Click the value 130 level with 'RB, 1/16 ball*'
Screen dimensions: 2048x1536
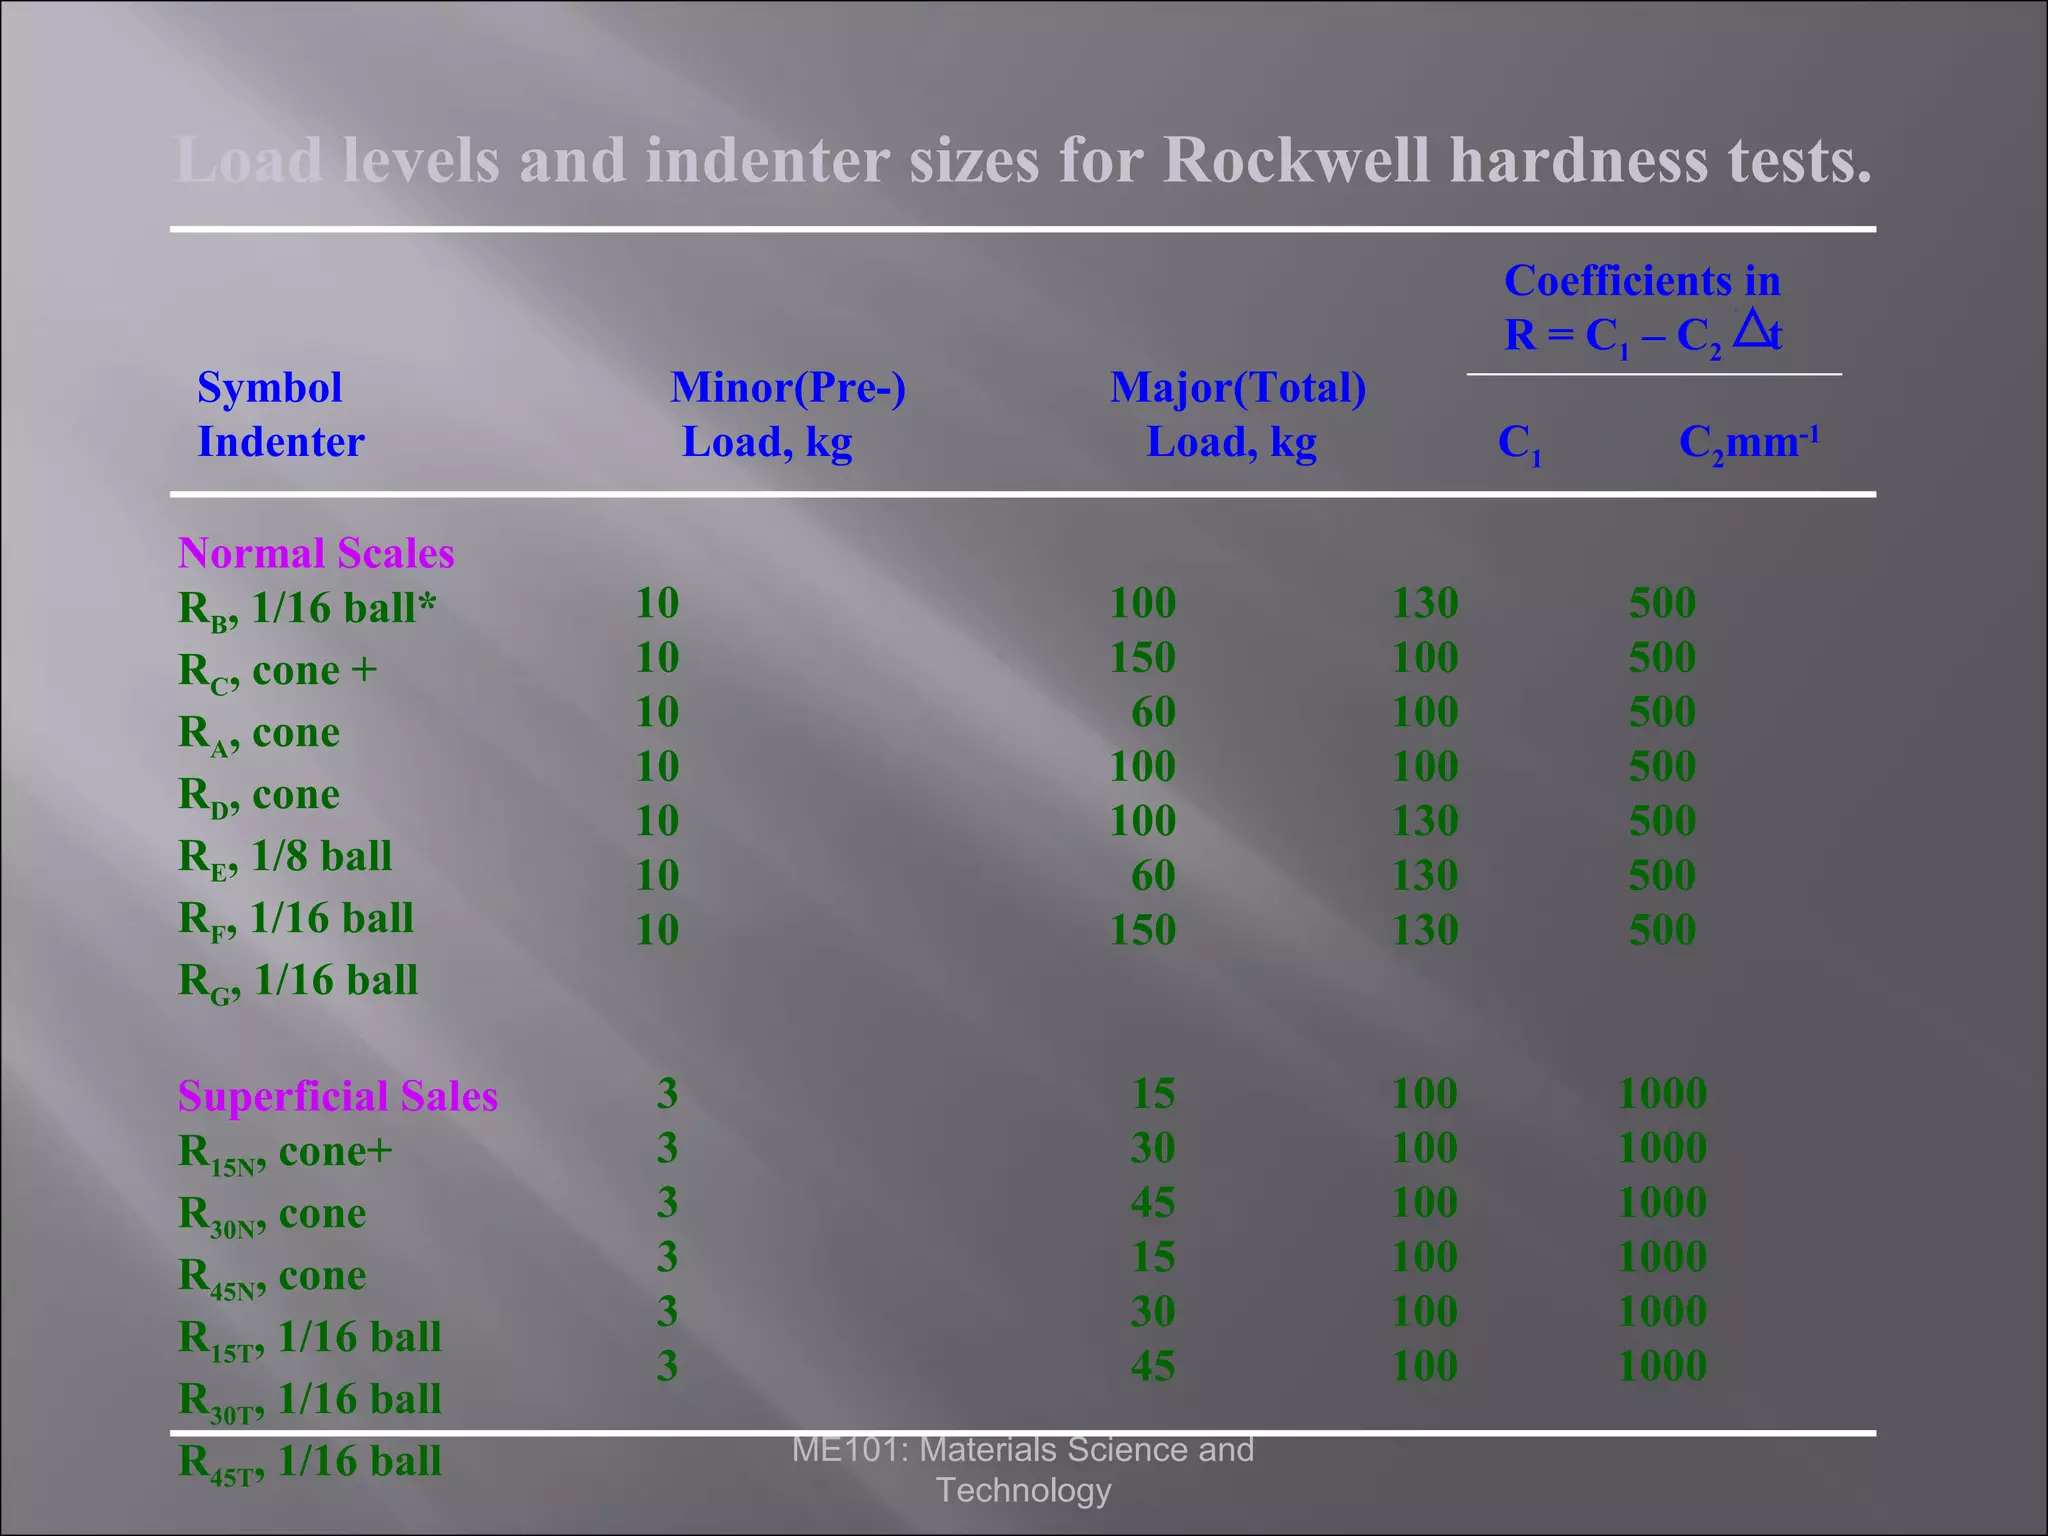pos(1425,603)
